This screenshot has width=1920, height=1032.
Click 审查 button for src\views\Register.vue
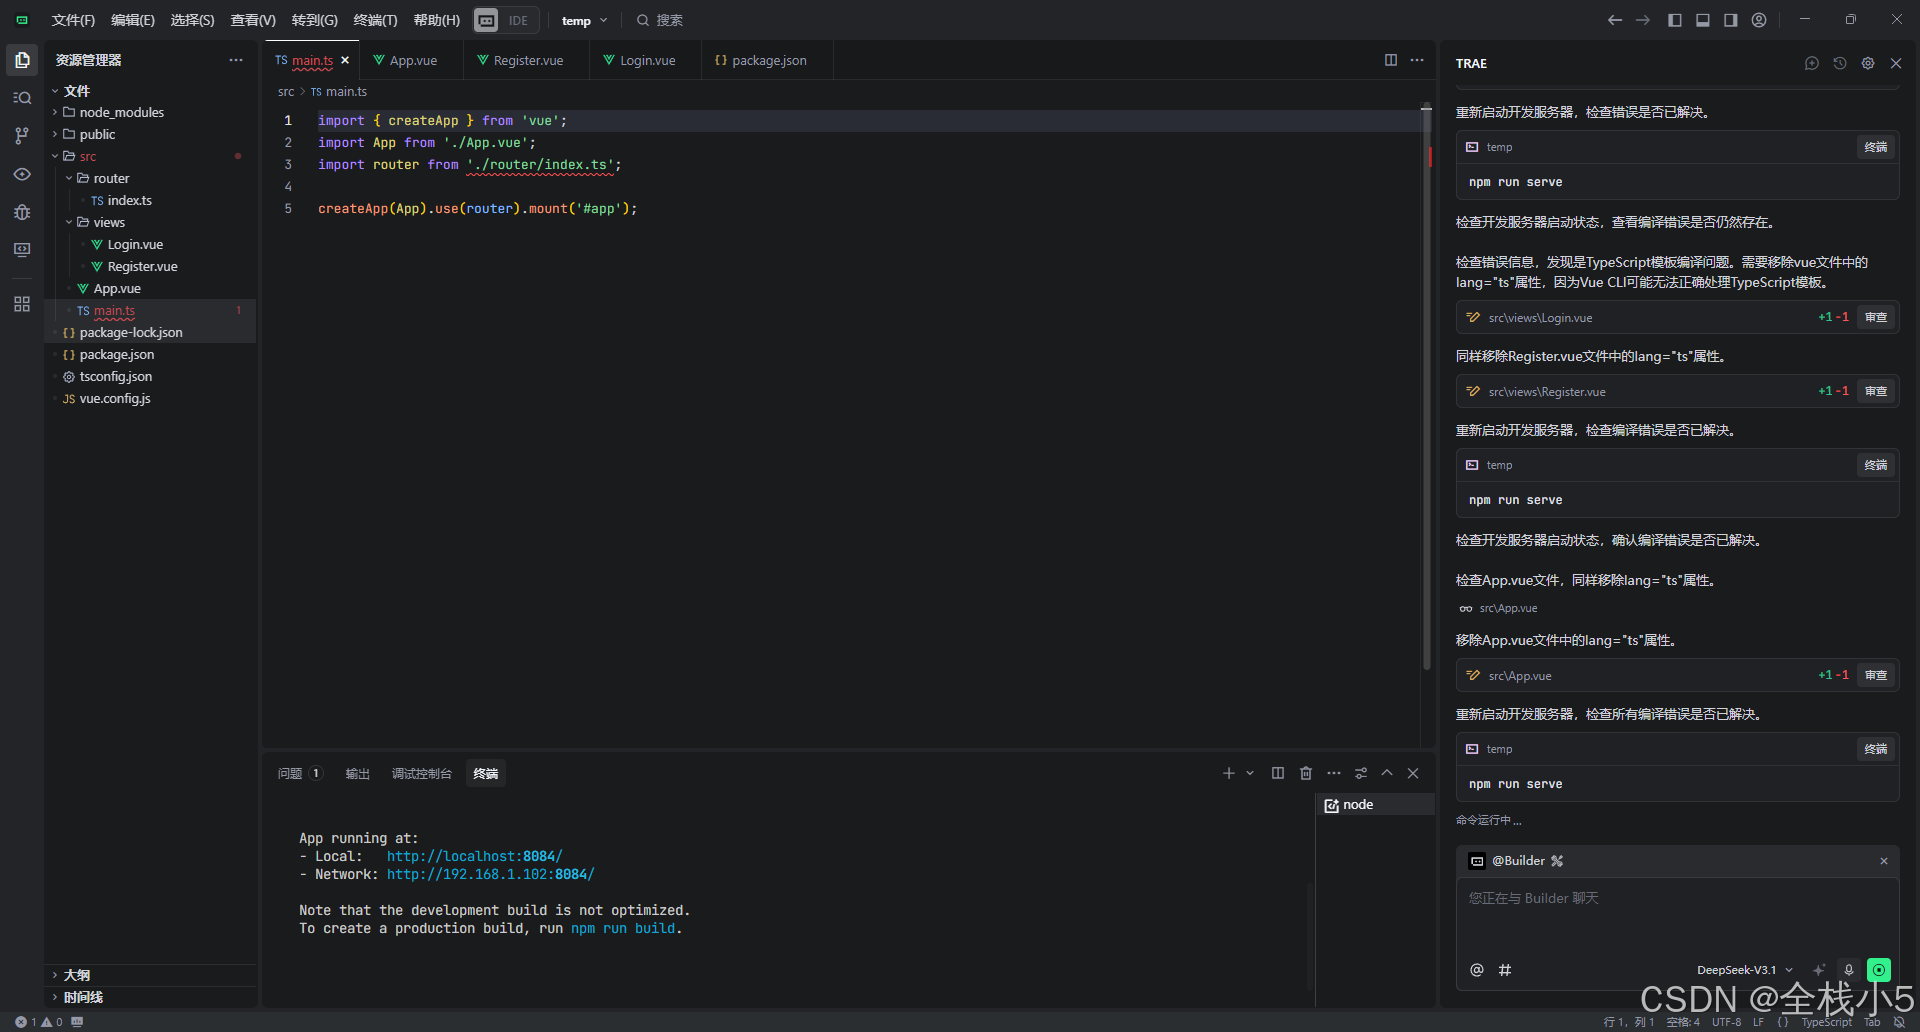coord(1876,391)
